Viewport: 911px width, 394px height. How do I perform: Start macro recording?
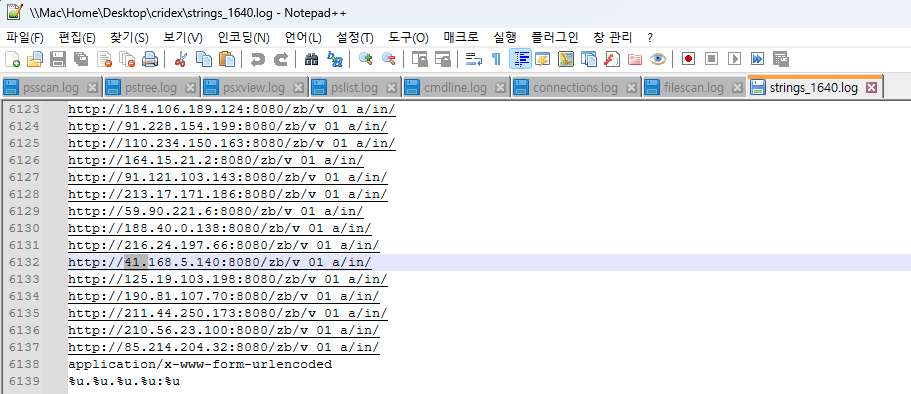tap(688, 59)
